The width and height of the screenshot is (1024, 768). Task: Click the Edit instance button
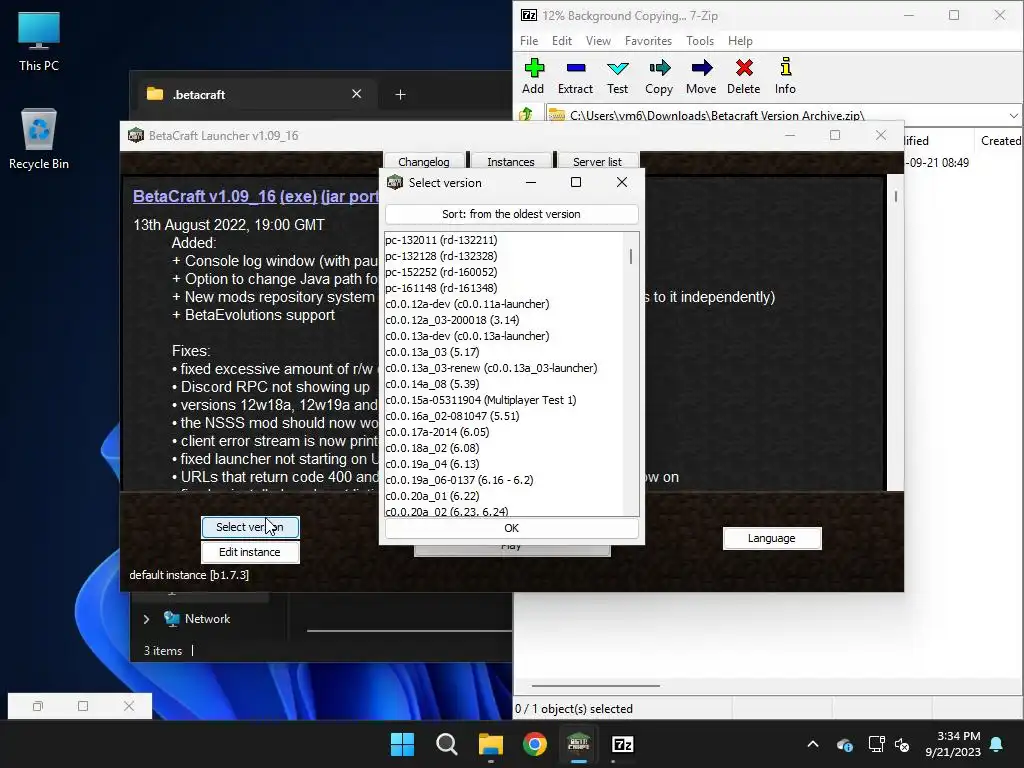249,552
